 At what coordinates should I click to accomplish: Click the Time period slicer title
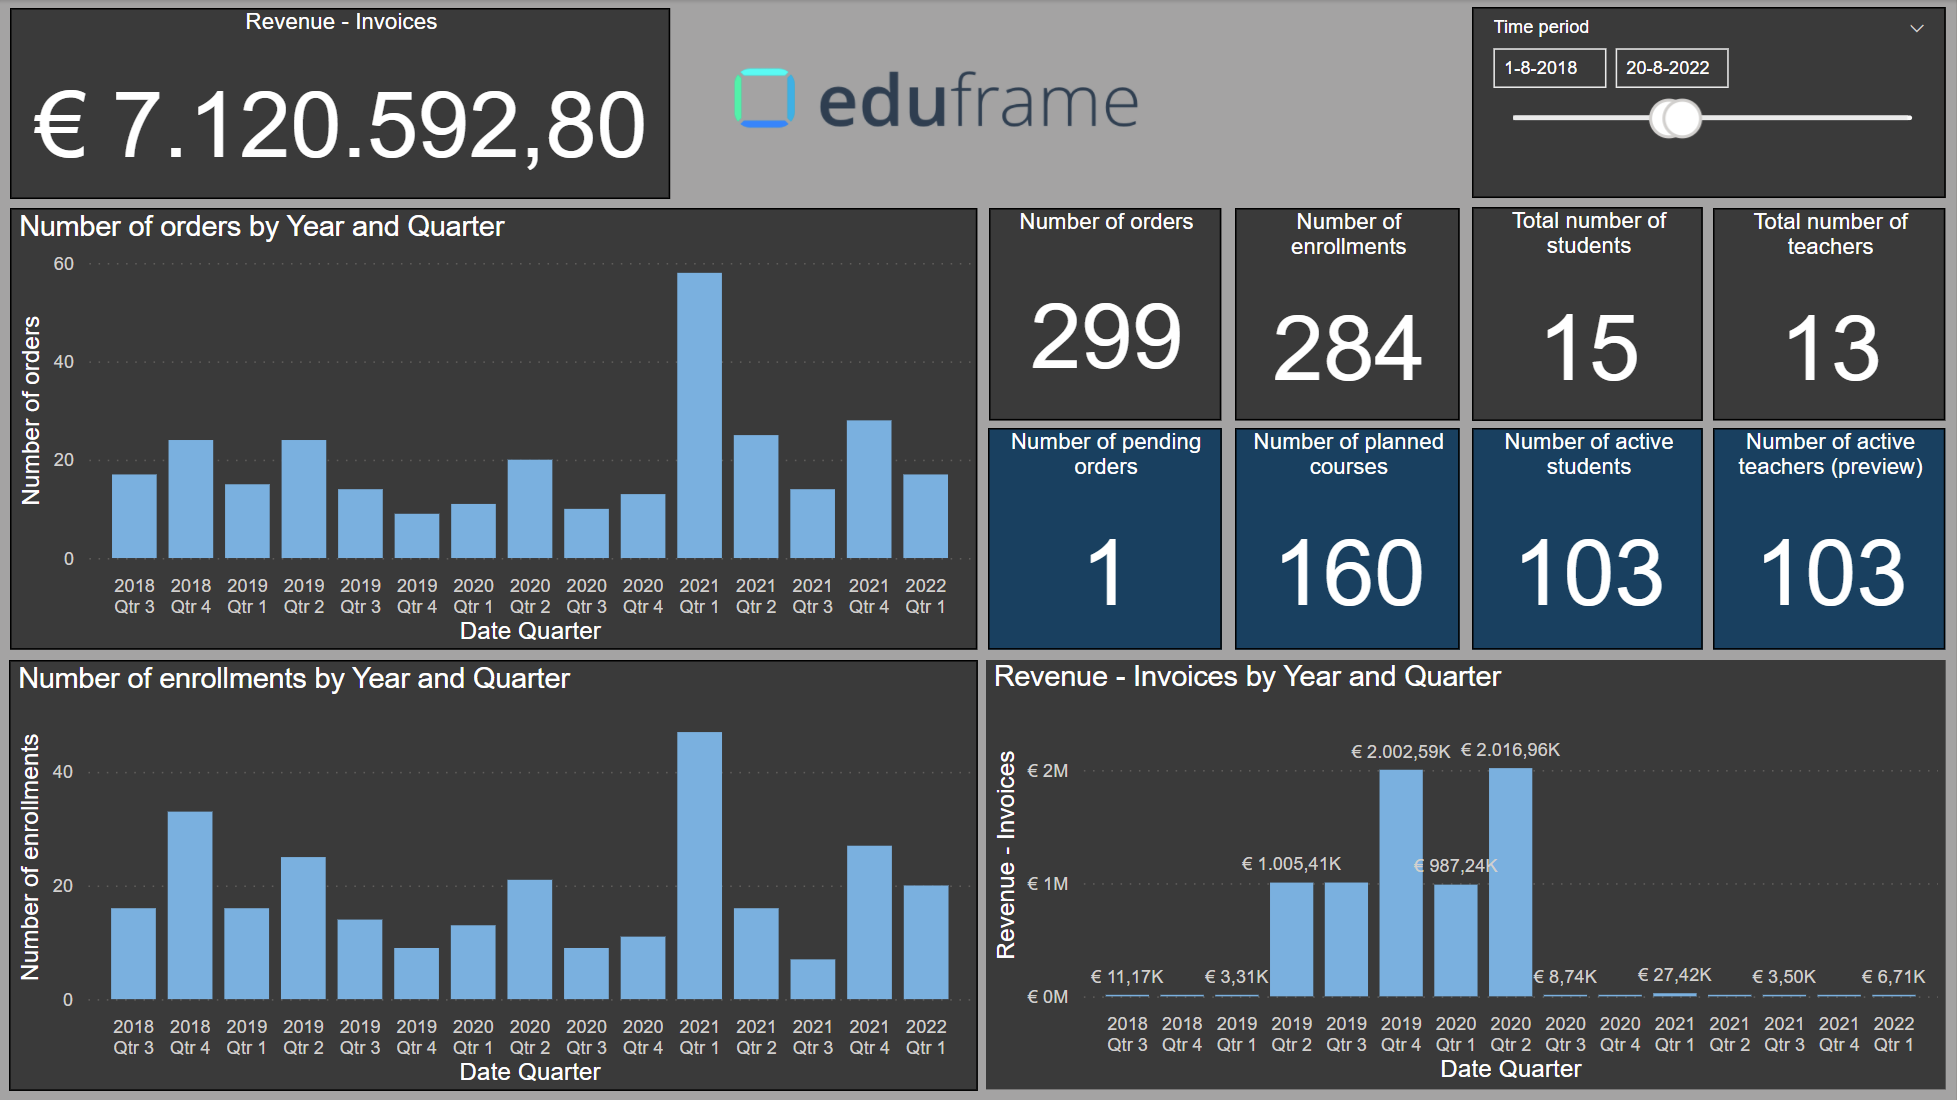1541,27
